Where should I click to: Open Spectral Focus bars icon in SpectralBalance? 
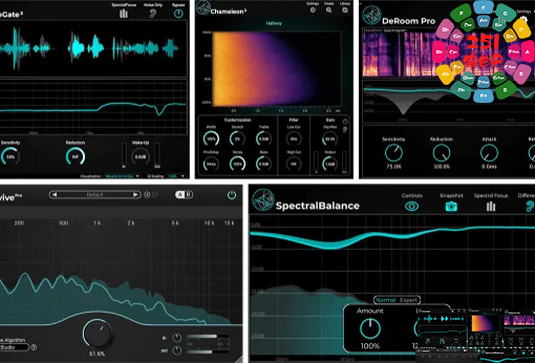point(491,206)
